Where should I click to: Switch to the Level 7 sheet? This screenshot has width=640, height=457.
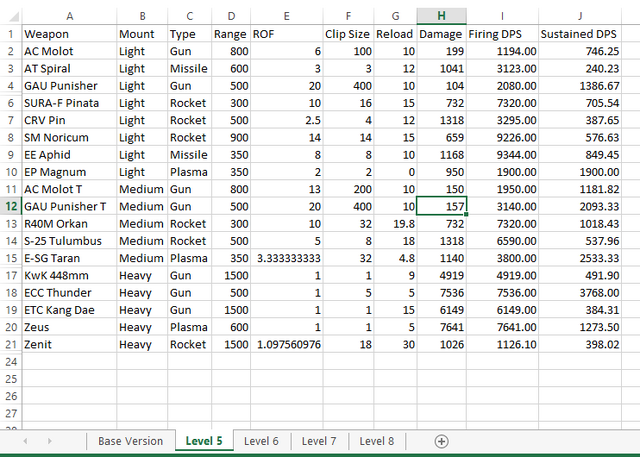click(x=319, y=441)
